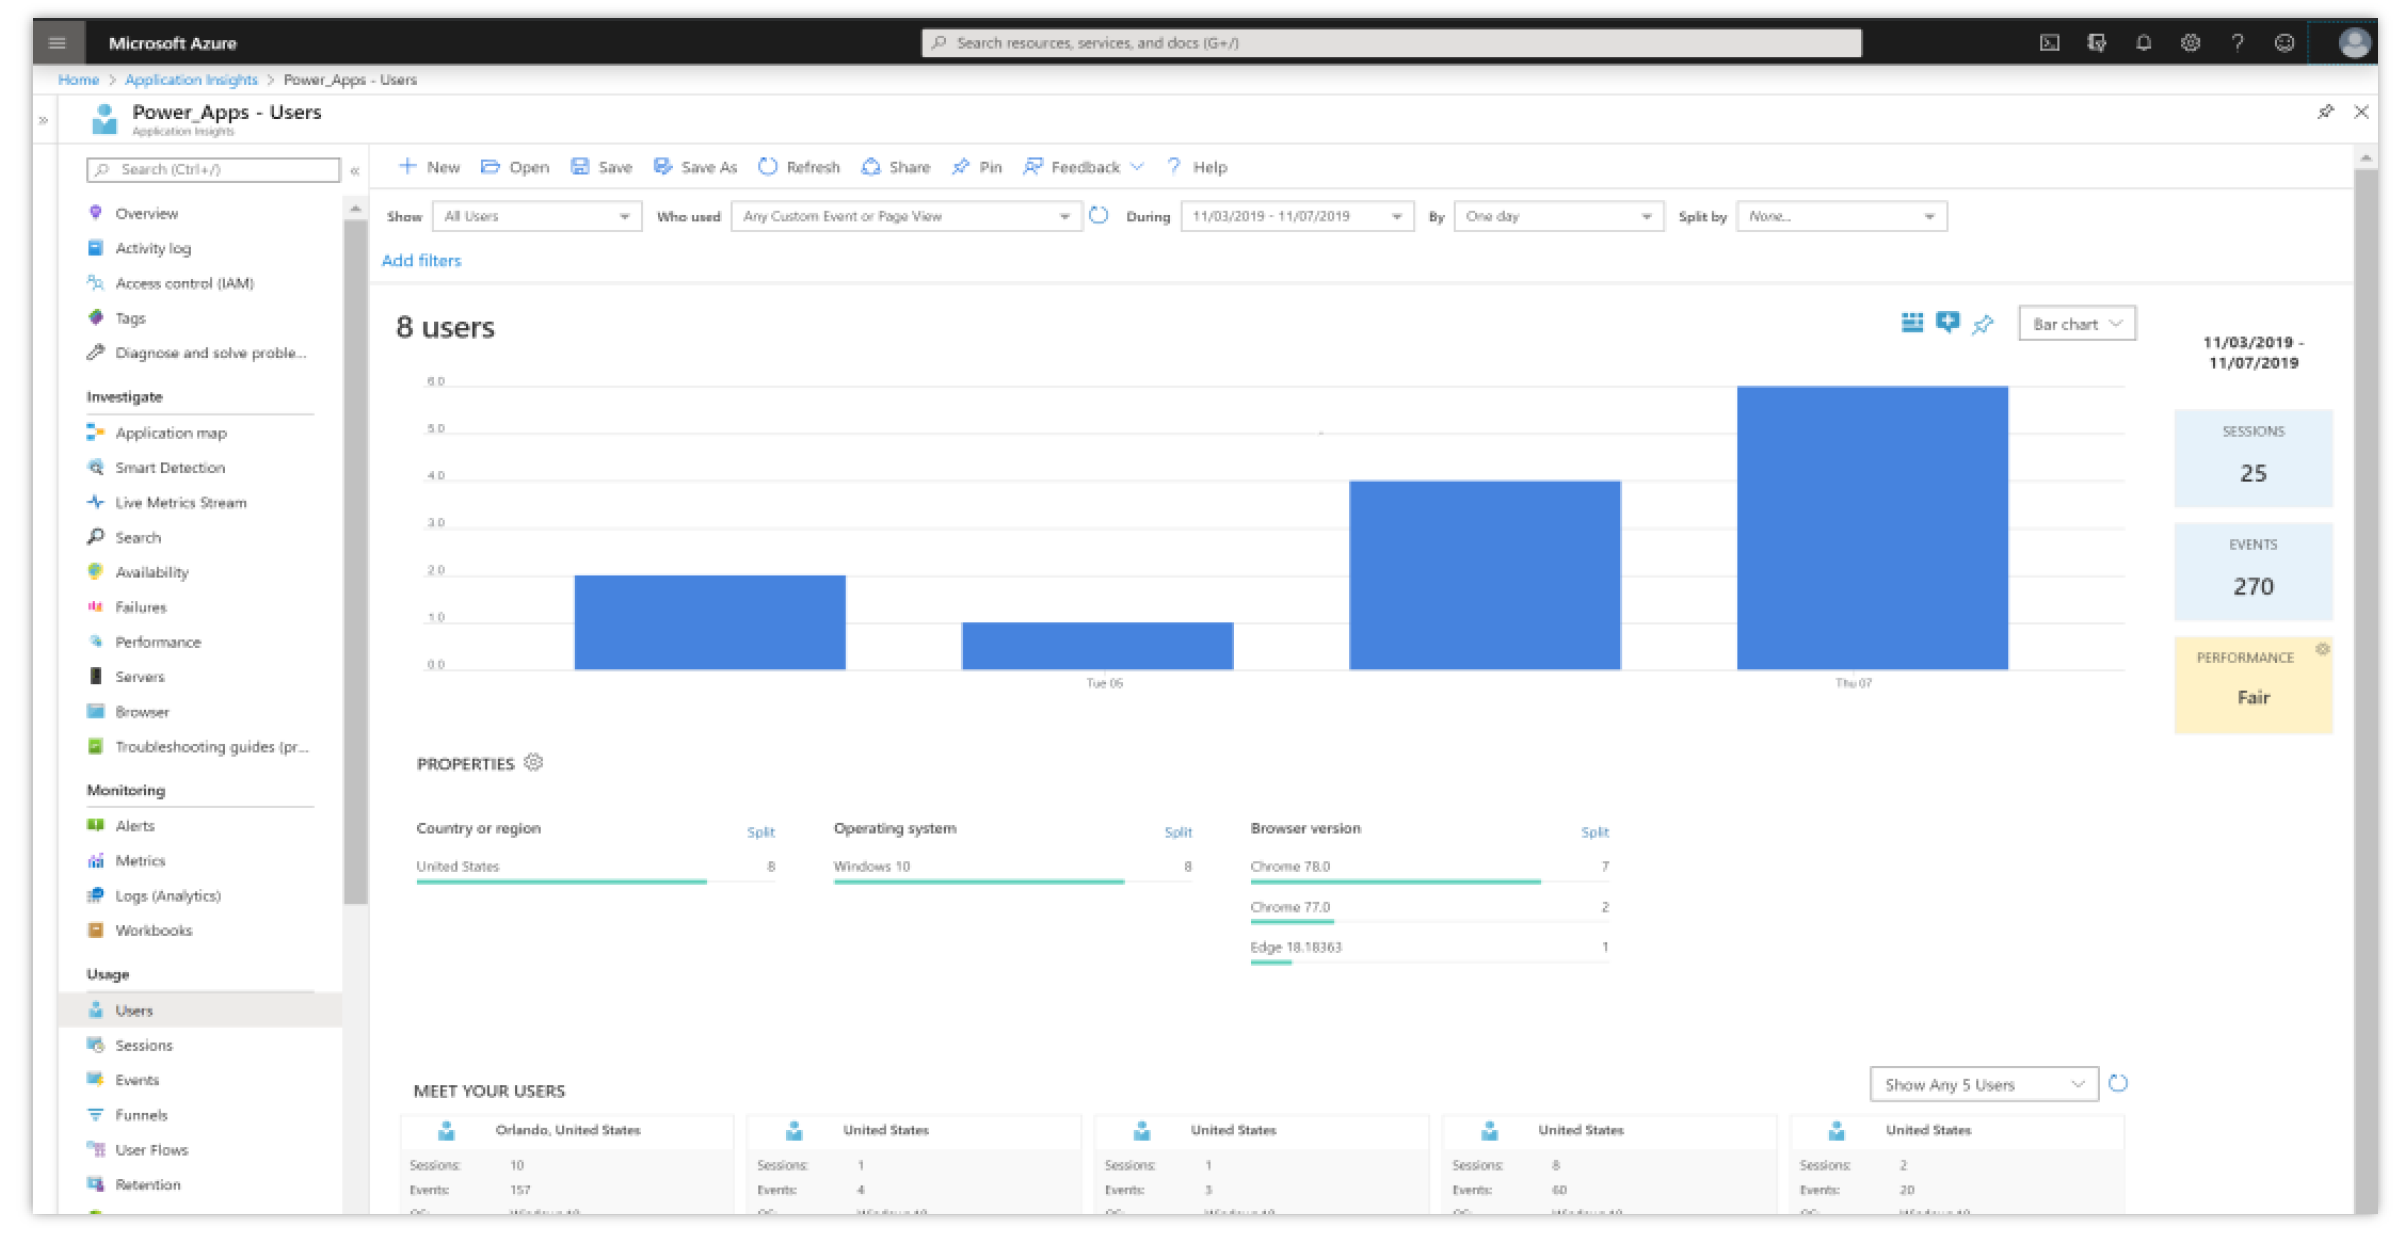Click the Cloud Shell icon in top bar
This screenshot has width=2394, height=1235.
2048,43
